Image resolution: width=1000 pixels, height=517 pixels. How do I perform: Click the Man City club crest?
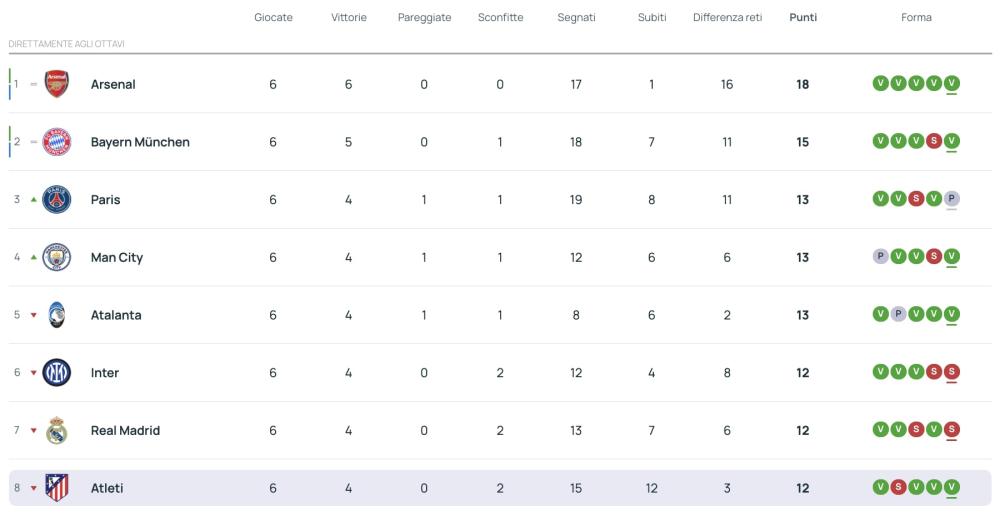(57, 258)
